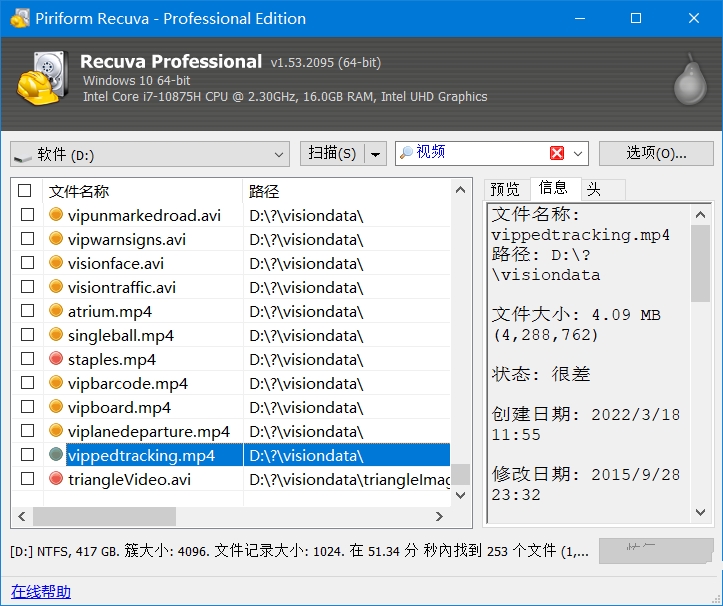
Task: Check the box for viplanedeparture.mp4
Action: 28,430
